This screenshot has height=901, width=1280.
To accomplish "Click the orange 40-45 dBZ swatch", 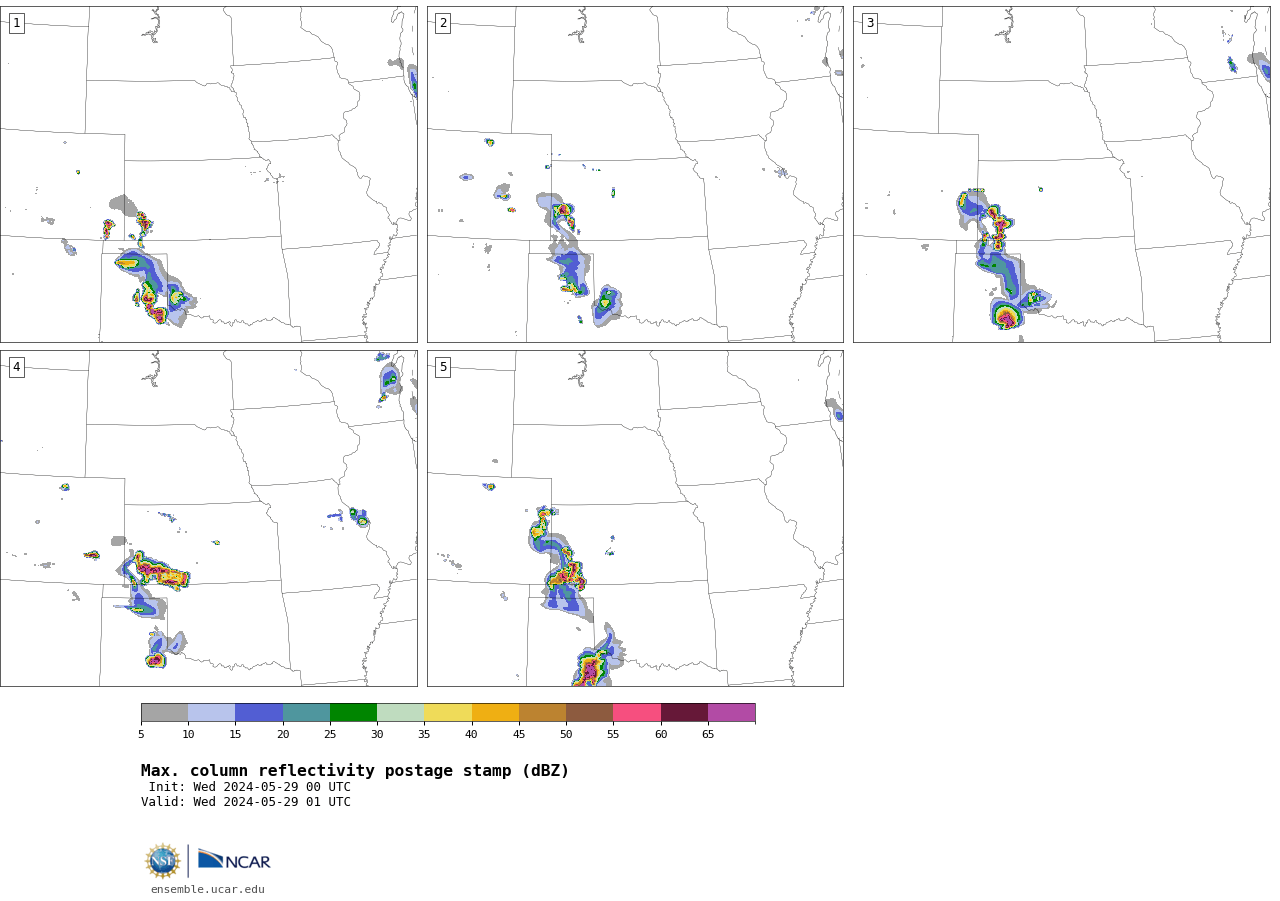I will 495,712.
